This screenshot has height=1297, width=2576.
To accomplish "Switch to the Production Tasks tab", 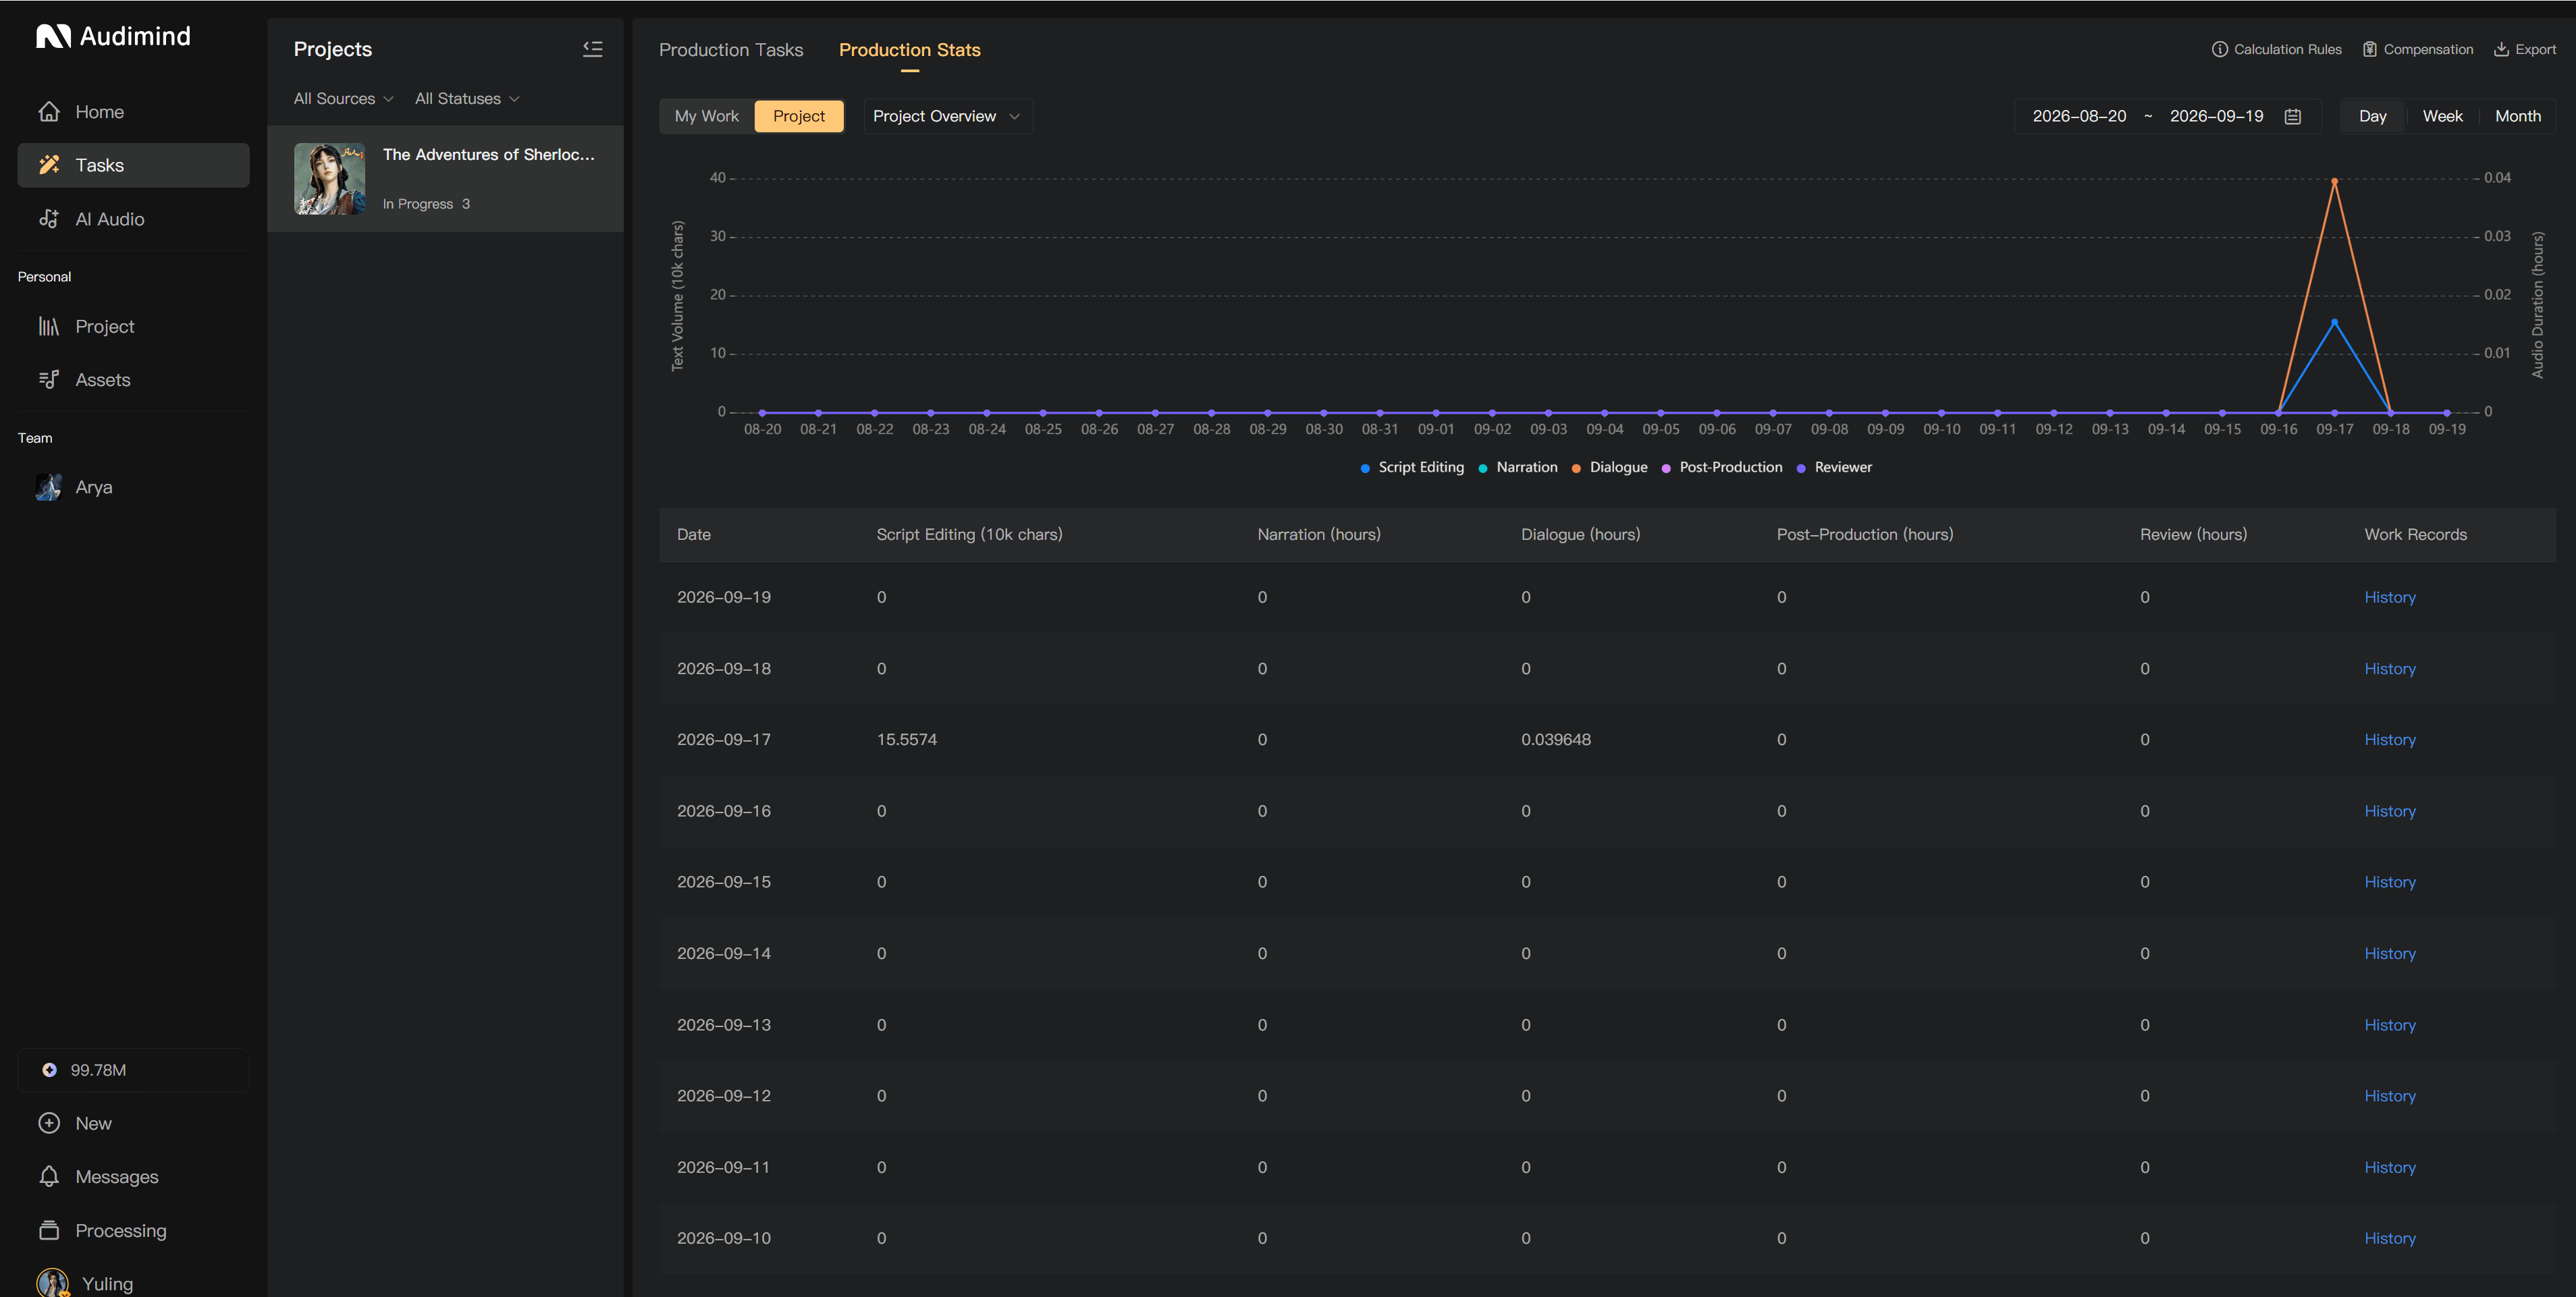I will click(731, 50).
